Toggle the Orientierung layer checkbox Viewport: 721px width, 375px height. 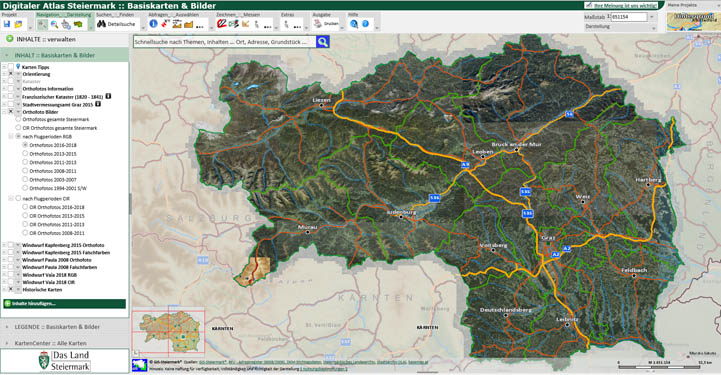coord(11,74)
